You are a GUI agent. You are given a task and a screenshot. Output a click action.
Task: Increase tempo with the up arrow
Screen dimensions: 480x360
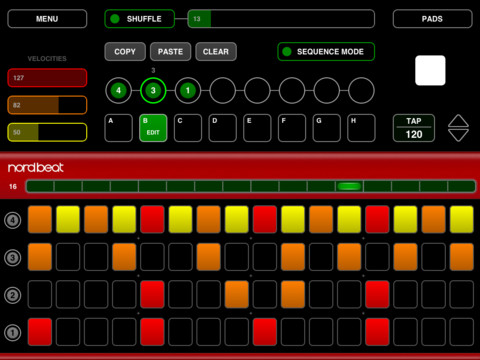(x=458, y=121)
